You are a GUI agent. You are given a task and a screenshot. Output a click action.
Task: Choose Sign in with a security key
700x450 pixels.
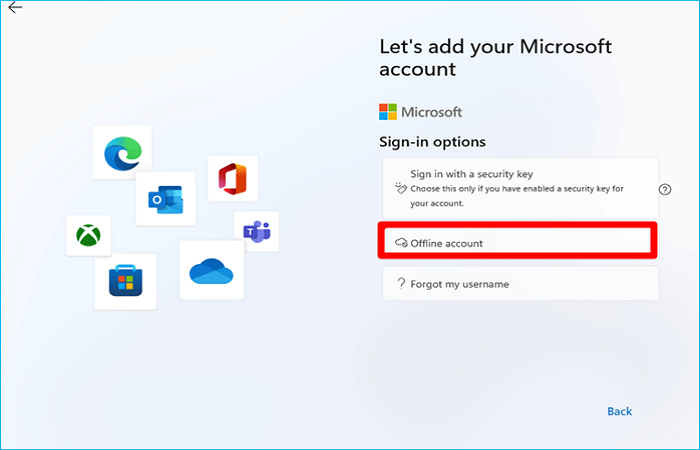pos(472,173)
